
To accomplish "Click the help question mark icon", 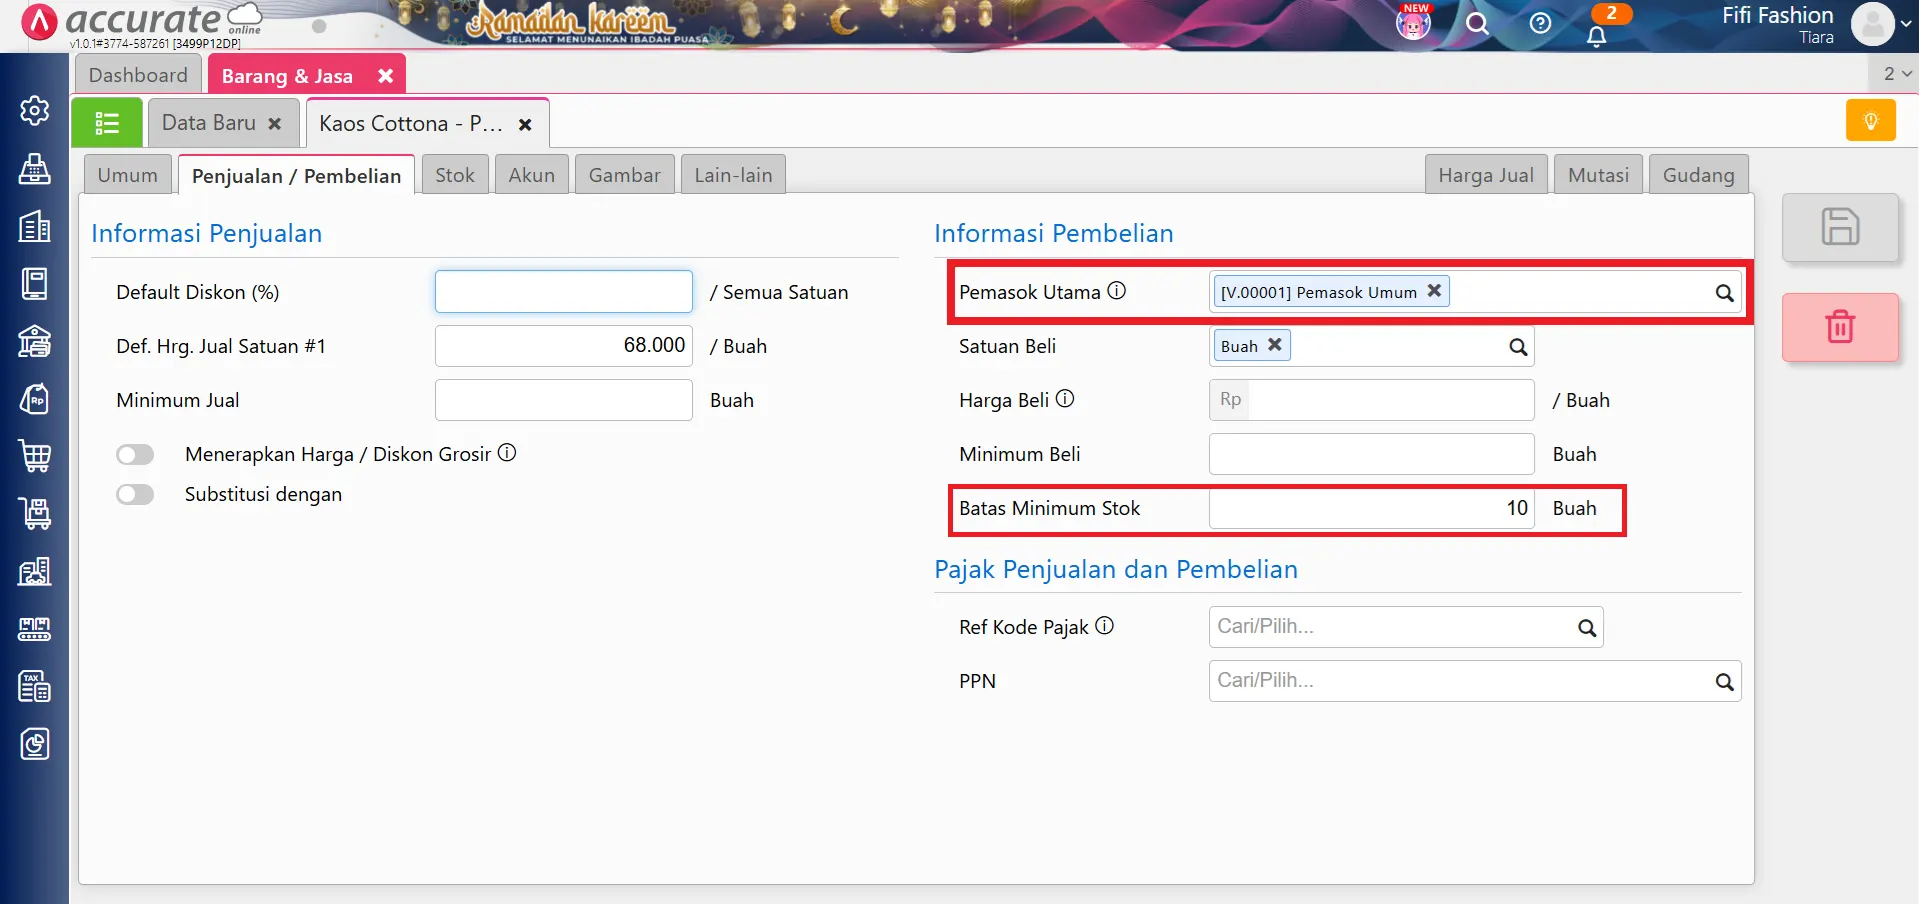I will 1540,23.
